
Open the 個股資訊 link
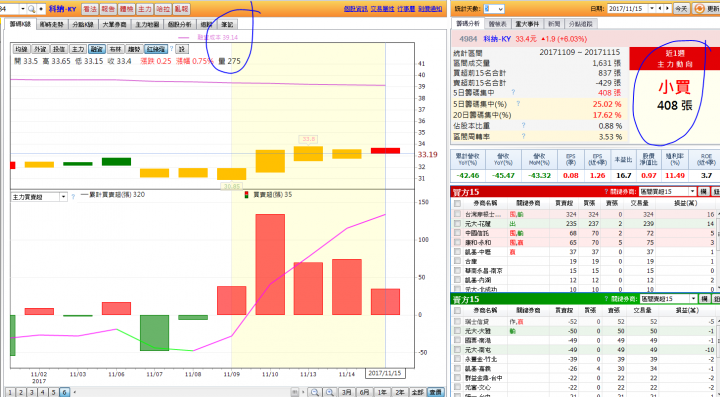coord(355,9)
